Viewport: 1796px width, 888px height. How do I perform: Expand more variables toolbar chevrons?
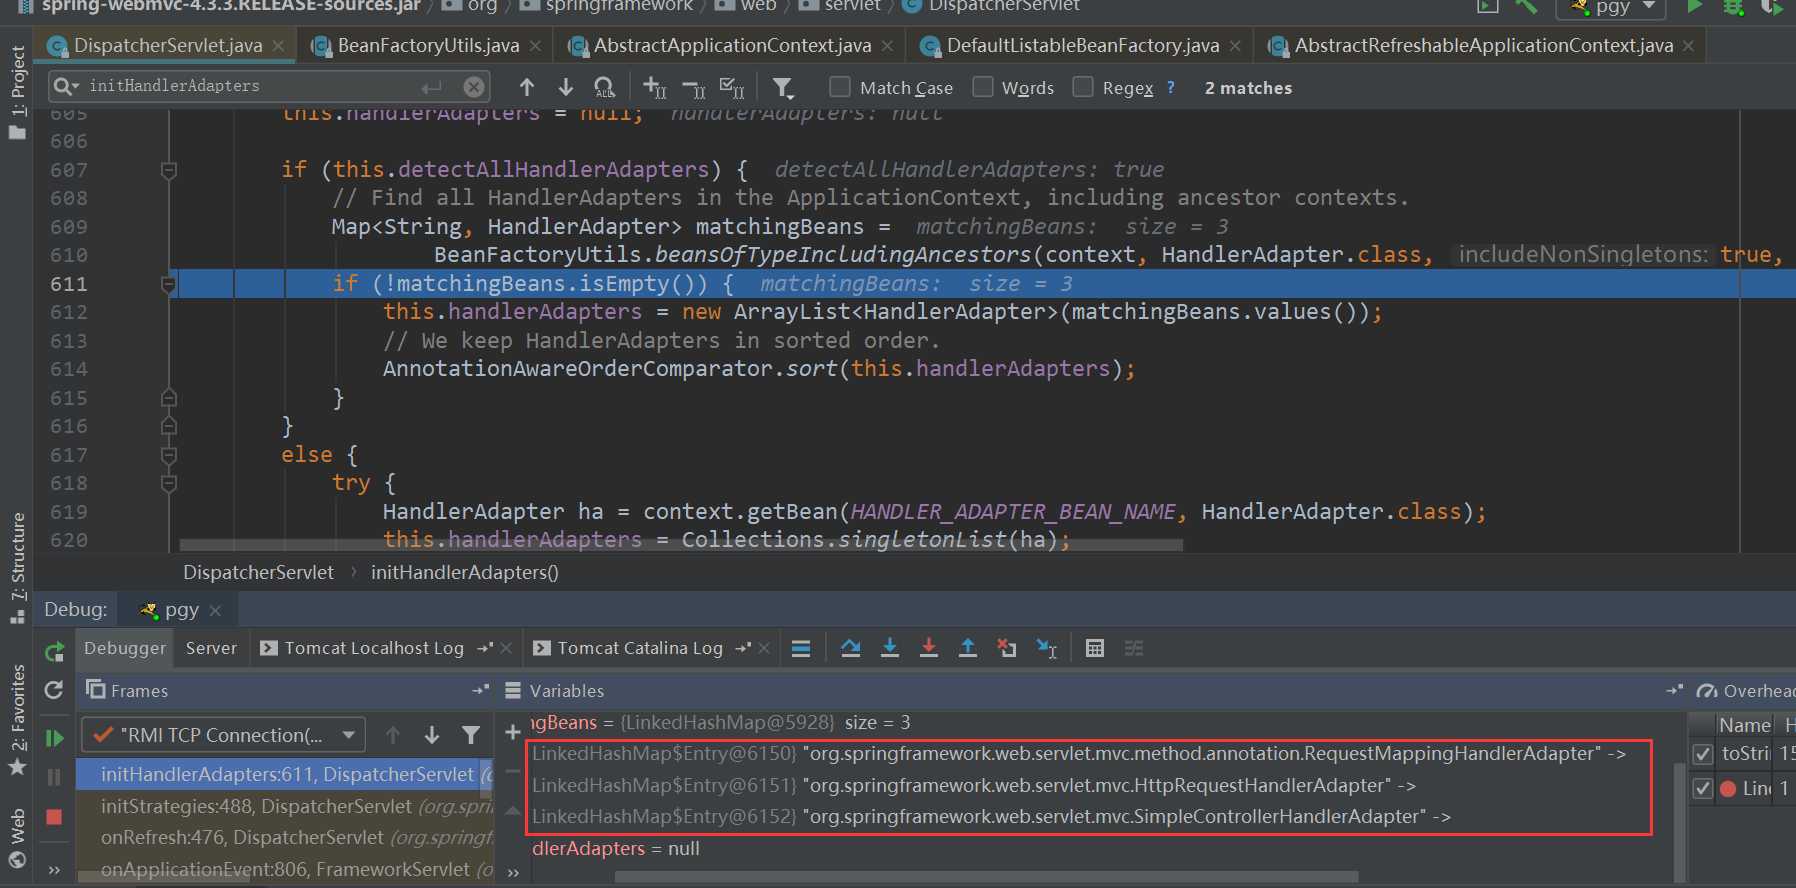(x=513, y=872)
